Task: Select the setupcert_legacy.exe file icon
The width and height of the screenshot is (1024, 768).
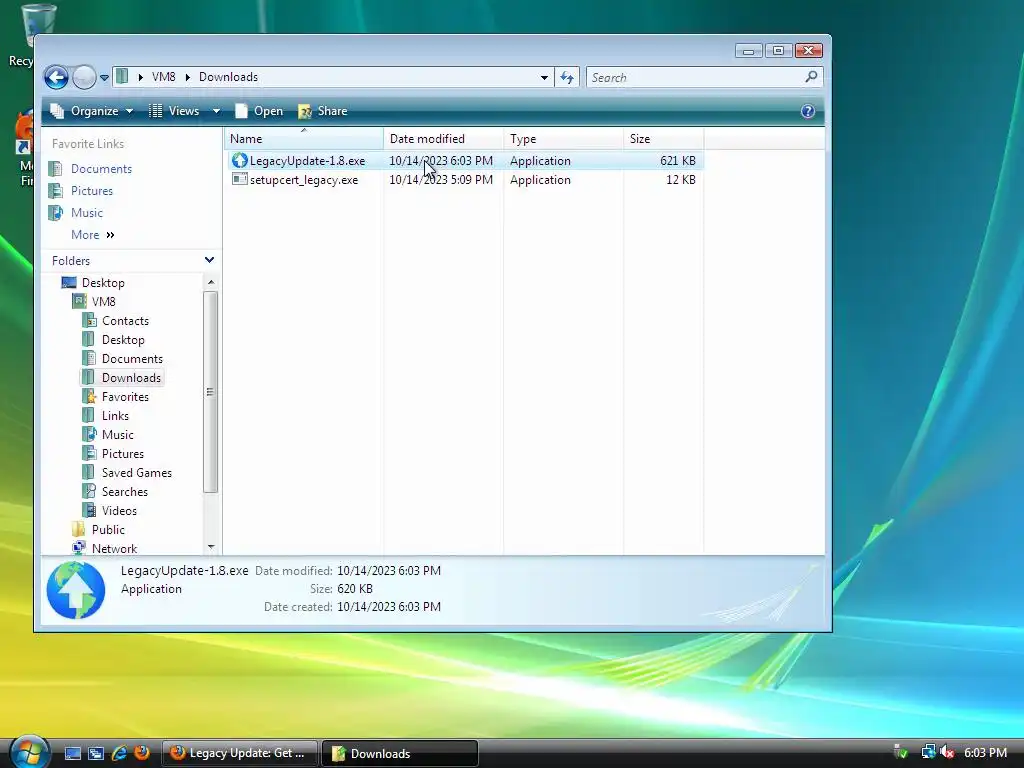Action: [240, 179]
